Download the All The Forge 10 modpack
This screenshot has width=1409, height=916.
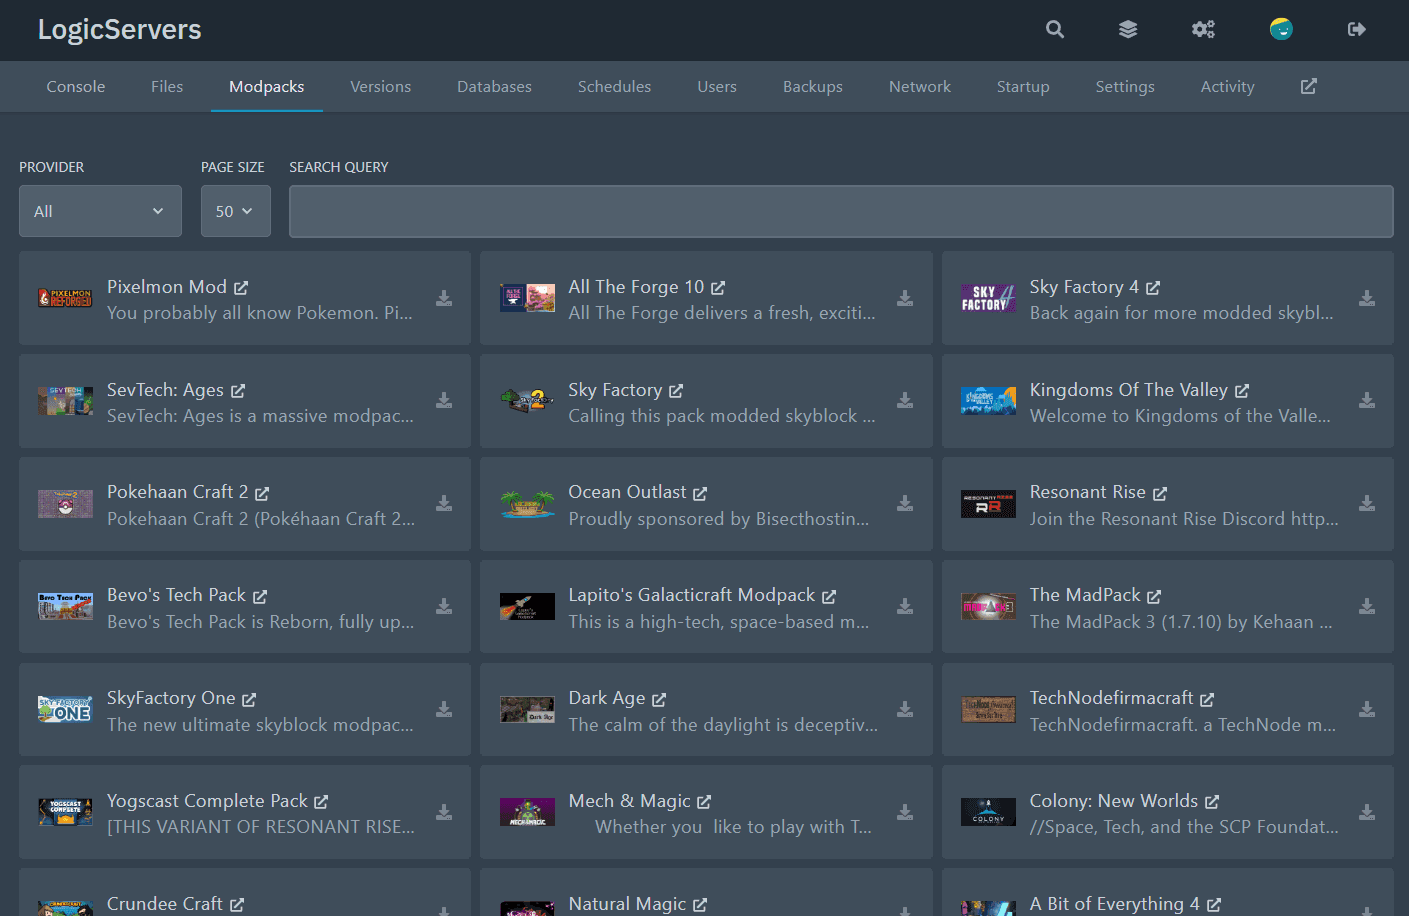pos(905,298)
